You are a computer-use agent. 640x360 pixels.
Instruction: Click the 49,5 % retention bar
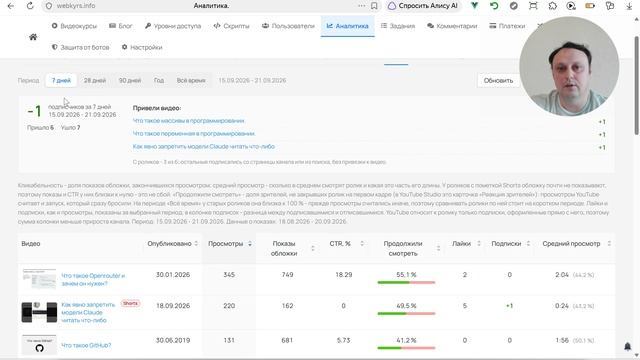tap(406, 313)
